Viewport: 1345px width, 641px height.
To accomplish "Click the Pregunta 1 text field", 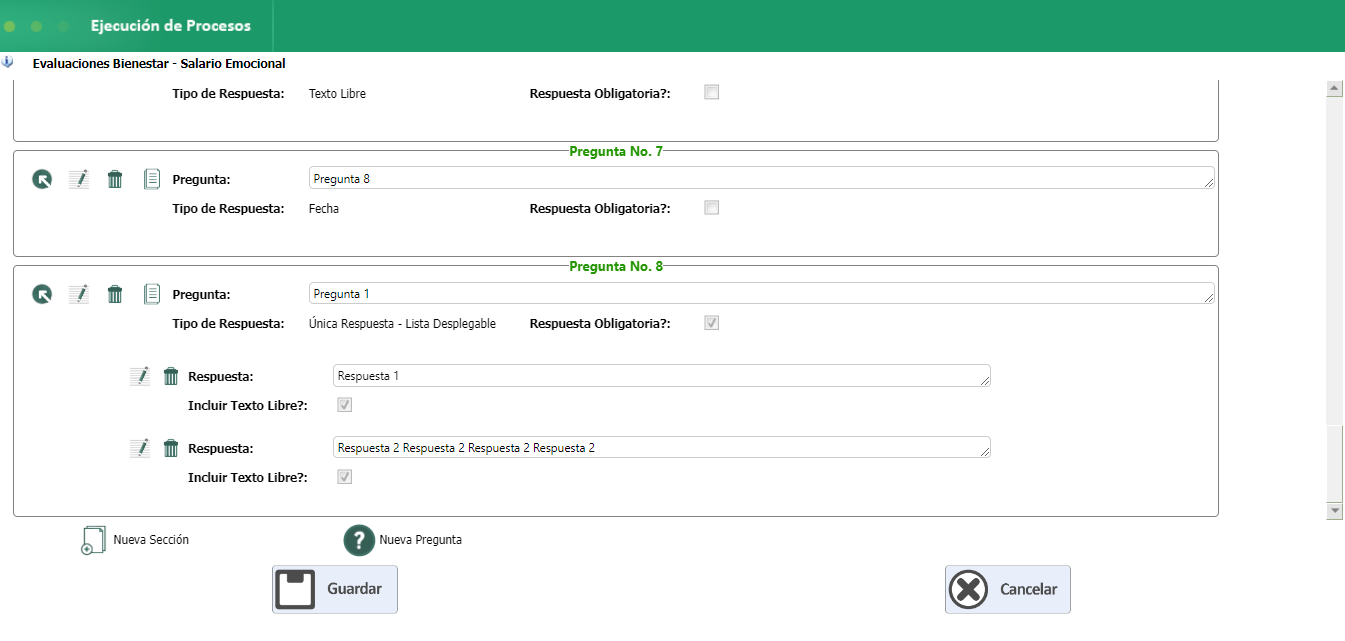I will click(x=762, y=293).
